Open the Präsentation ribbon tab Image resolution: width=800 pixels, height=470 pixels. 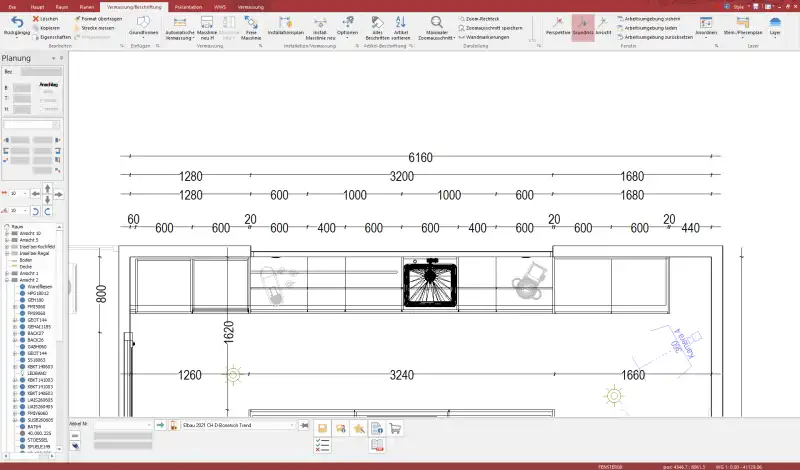pos(188,6)
